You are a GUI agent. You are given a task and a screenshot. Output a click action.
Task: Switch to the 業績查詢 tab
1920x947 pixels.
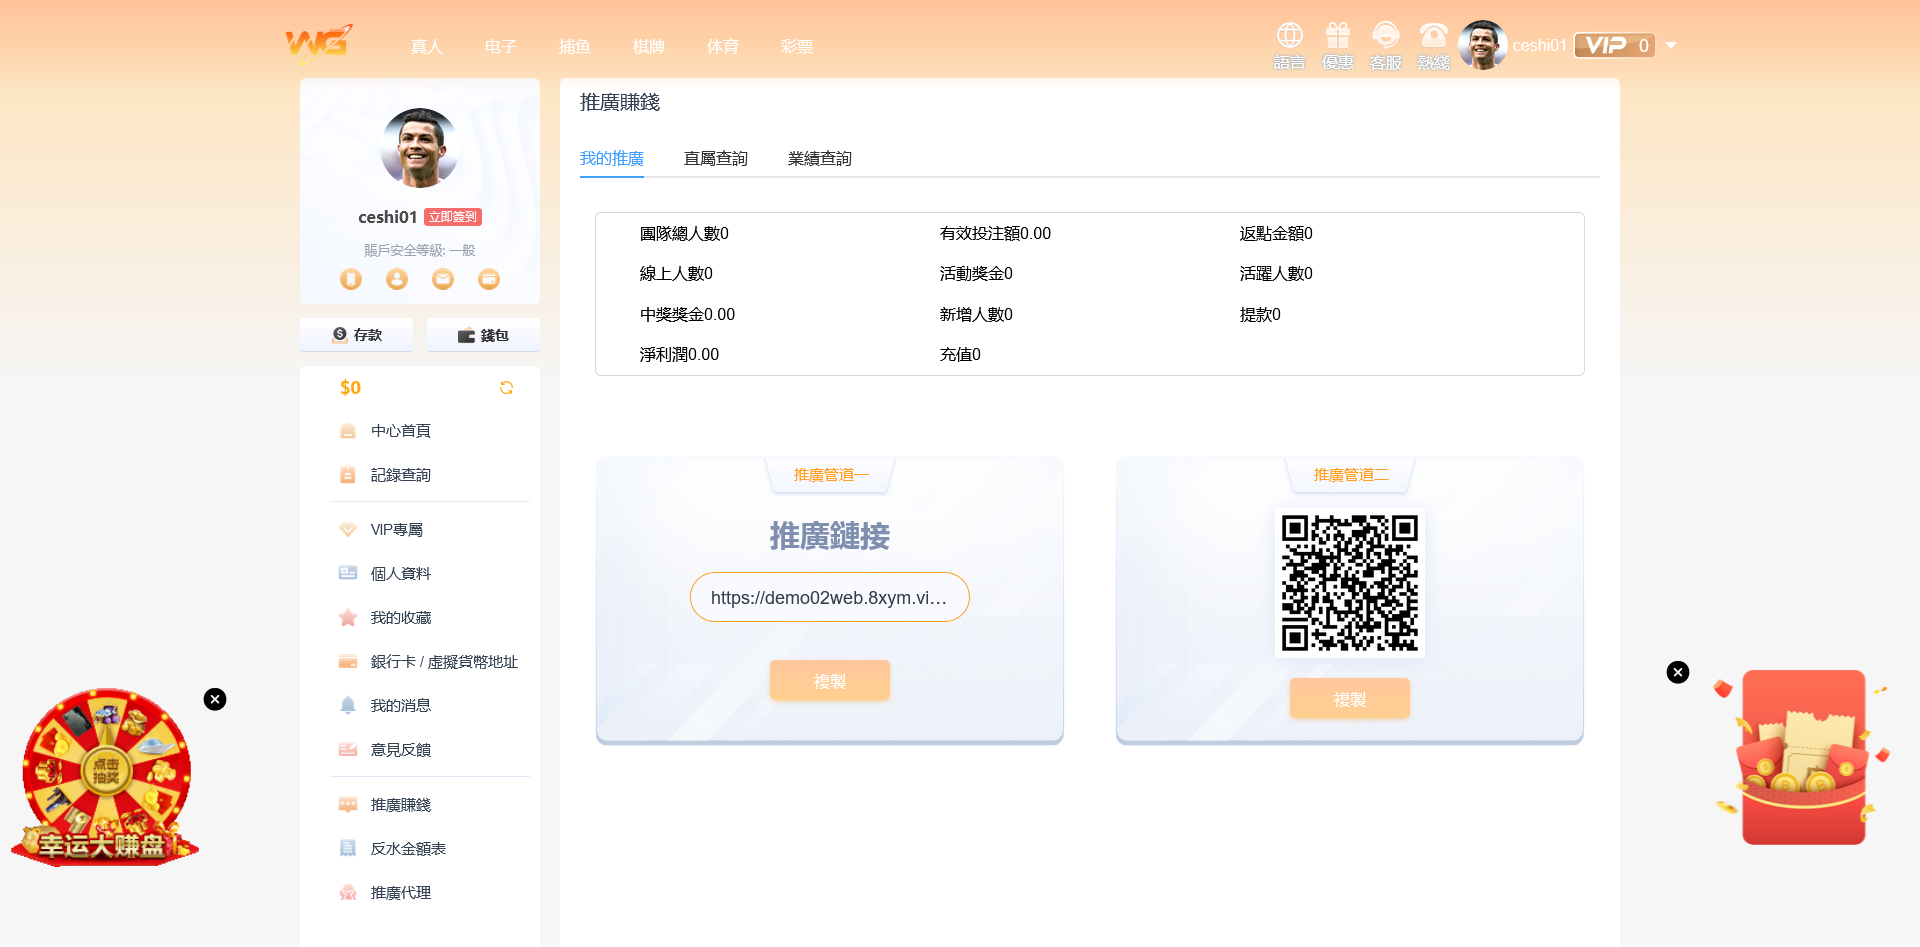click(819, 159)
